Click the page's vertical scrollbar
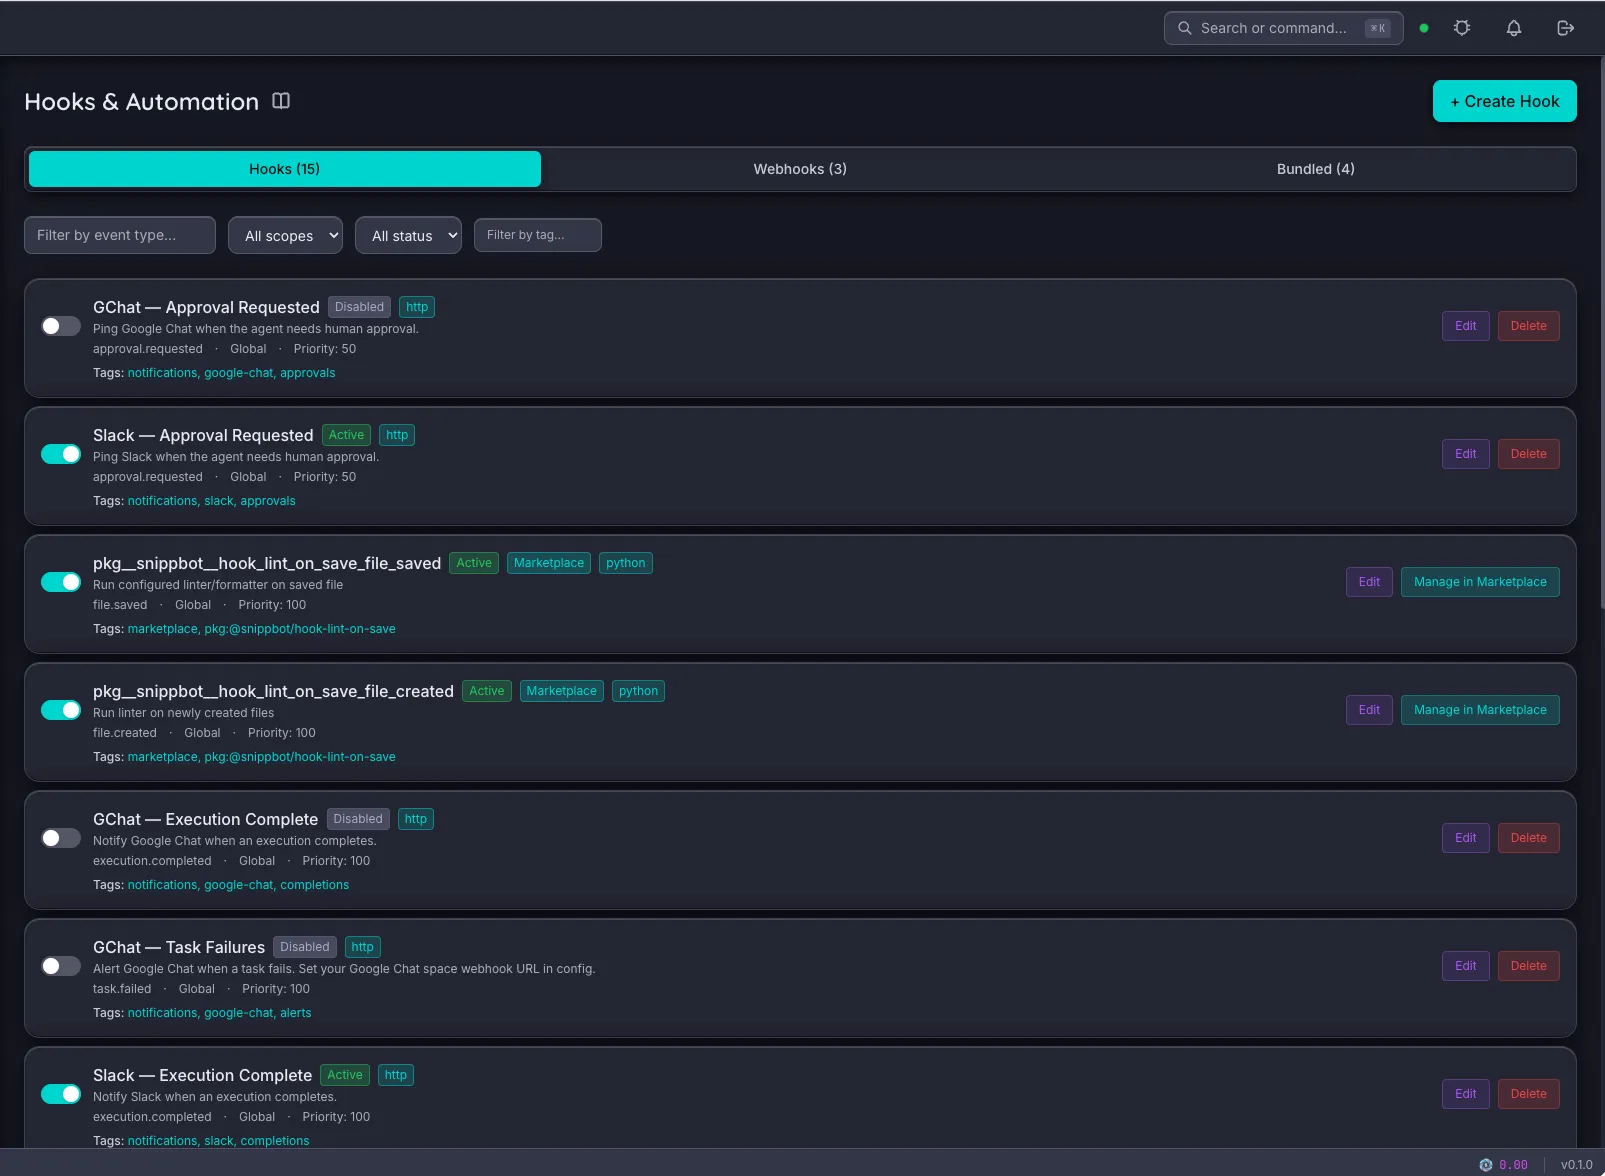This screenshot has width=1605, height=1176. [1601, 330]
